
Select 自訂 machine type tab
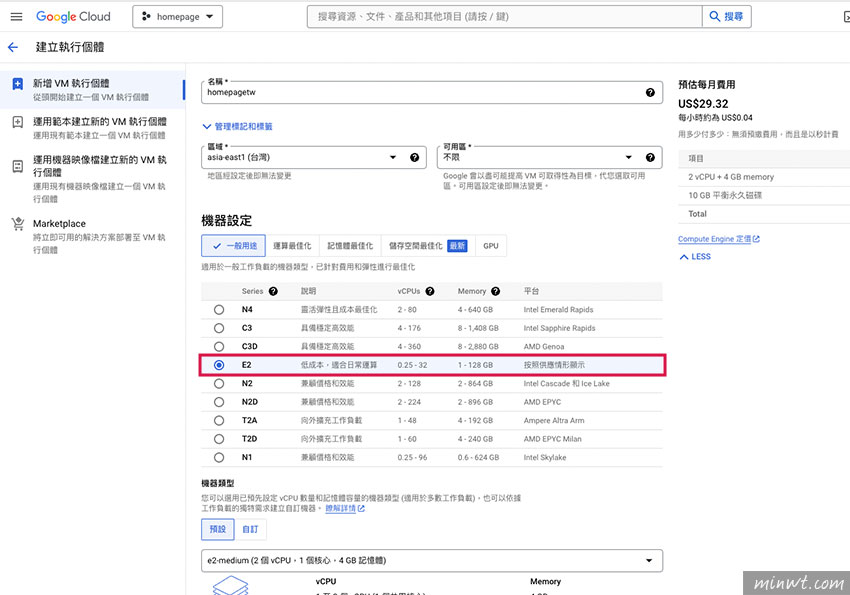point(250,529)
